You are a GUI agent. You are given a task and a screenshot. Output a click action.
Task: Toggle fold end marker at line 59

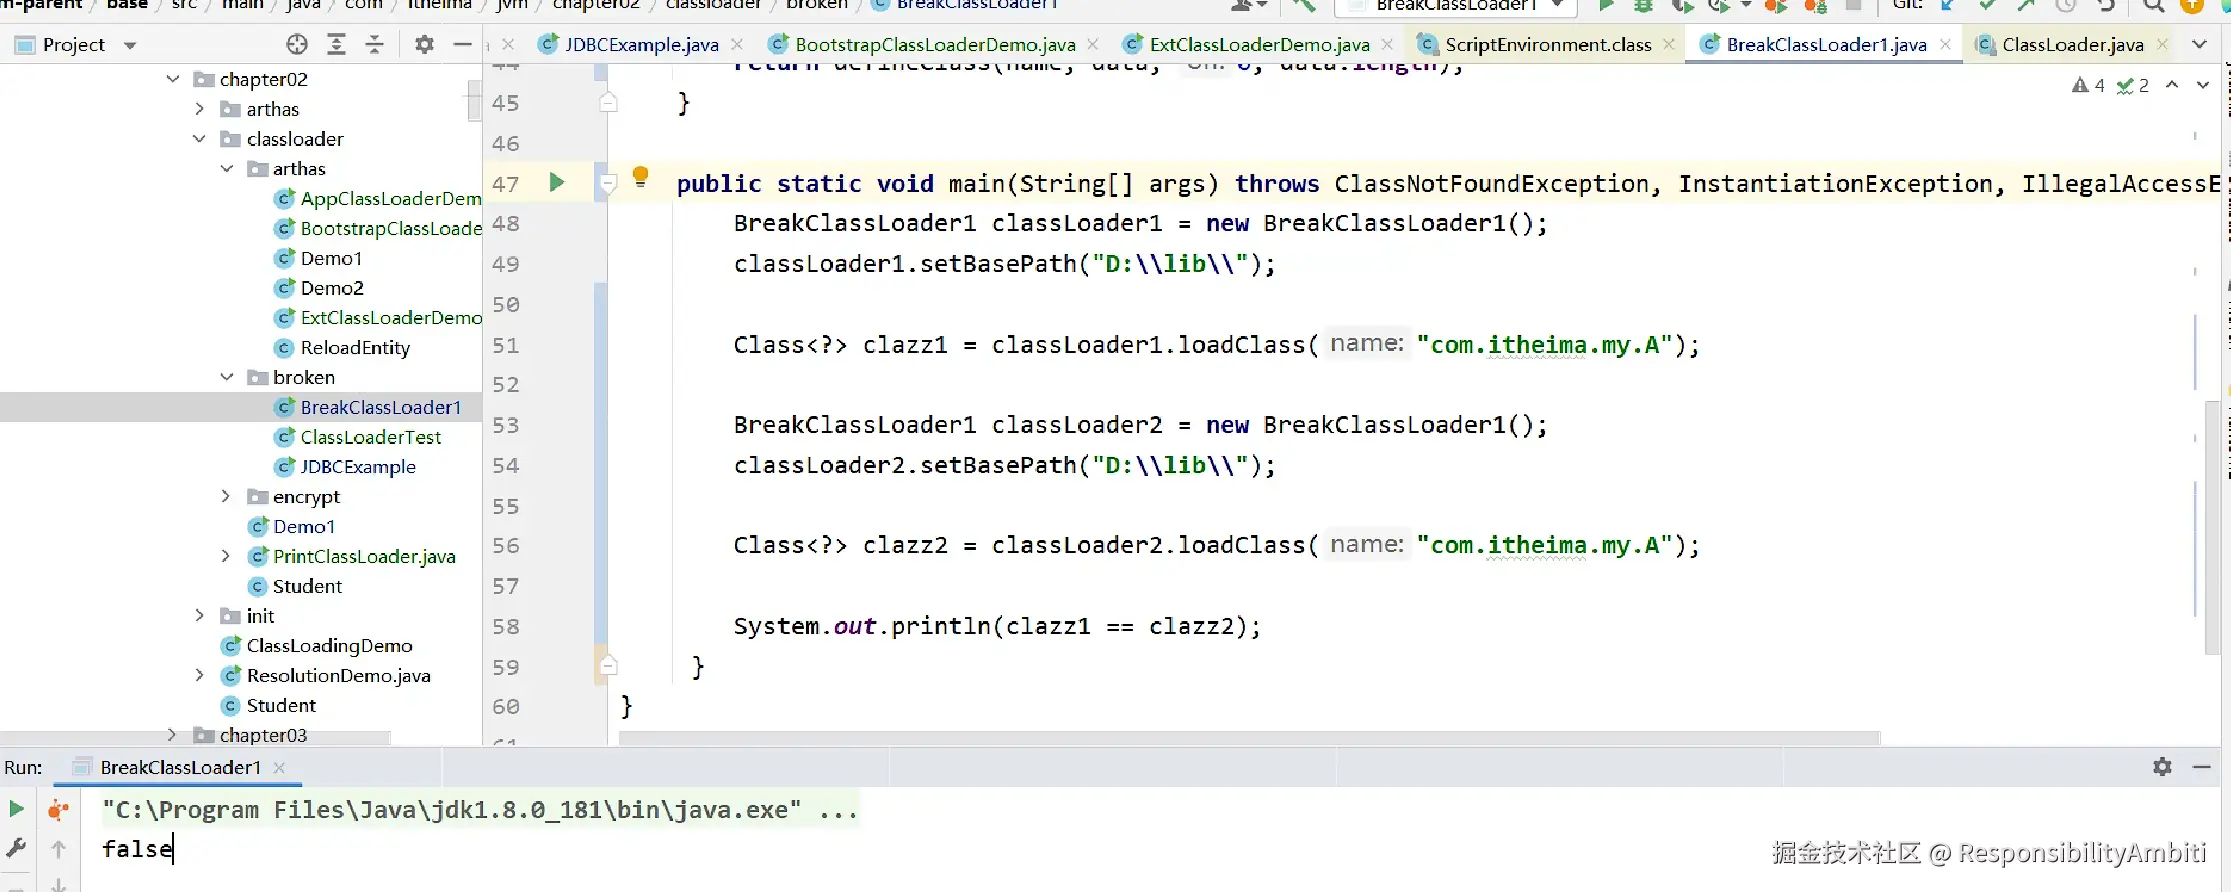(608, 665)
